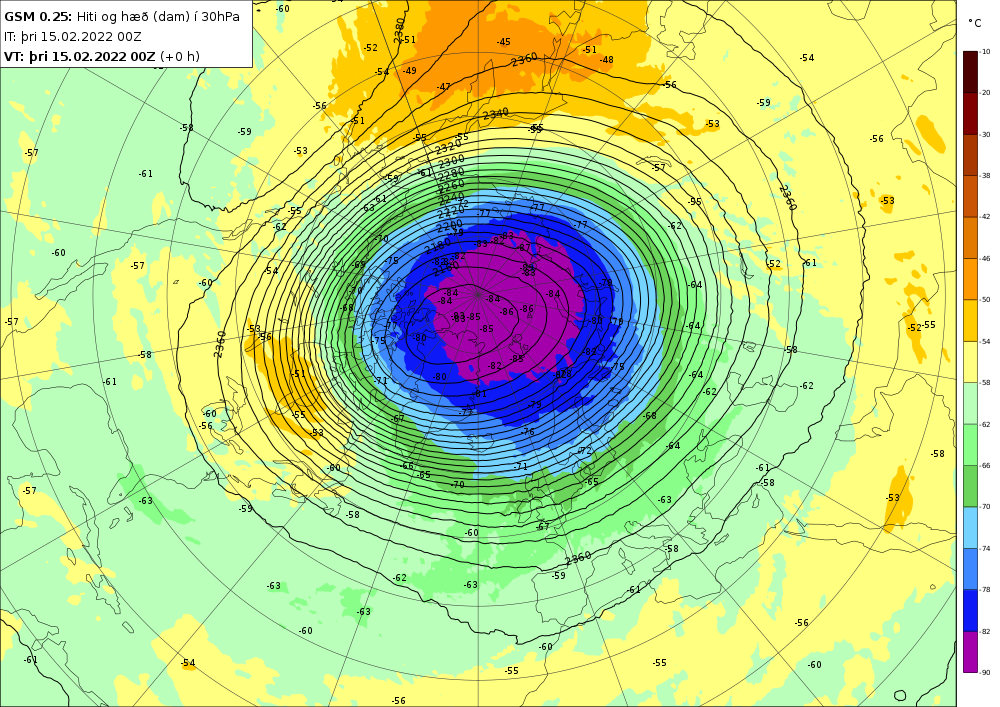1000x707 pixels.
Task: Click the medium blue -74 to -78 legend swatch
Action: click(969, 569)
